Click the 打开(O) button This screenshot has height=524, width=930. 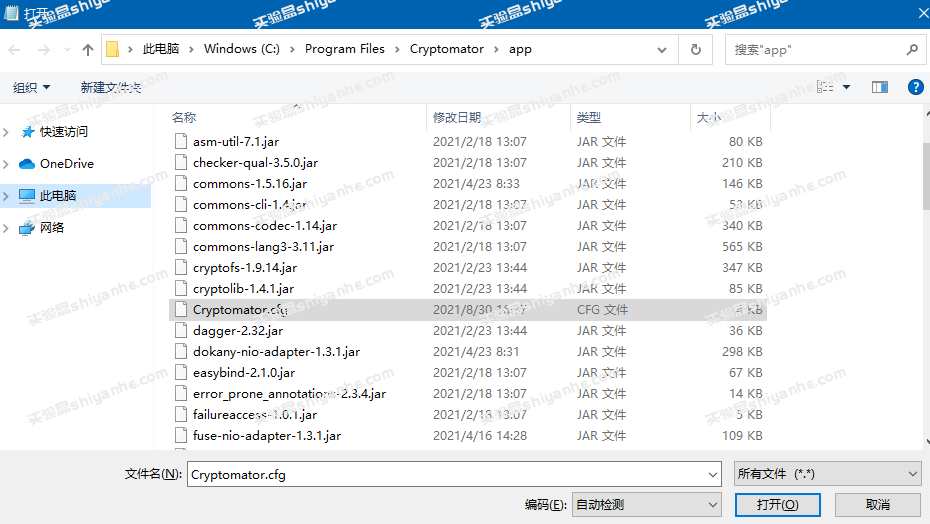(x=778, y=505)
